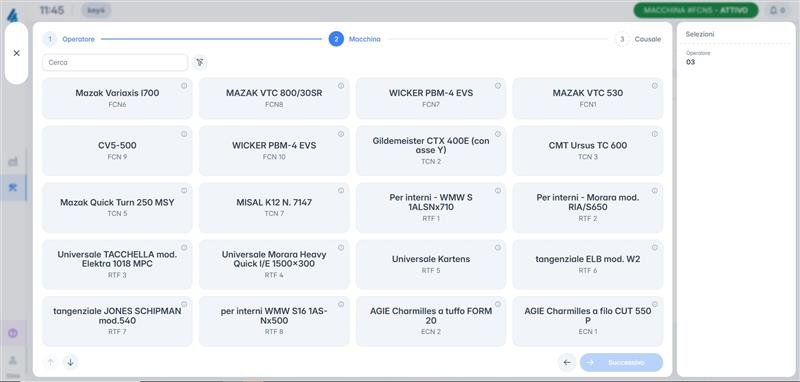Open info icon on CV5-500 card

coord(184,134)
